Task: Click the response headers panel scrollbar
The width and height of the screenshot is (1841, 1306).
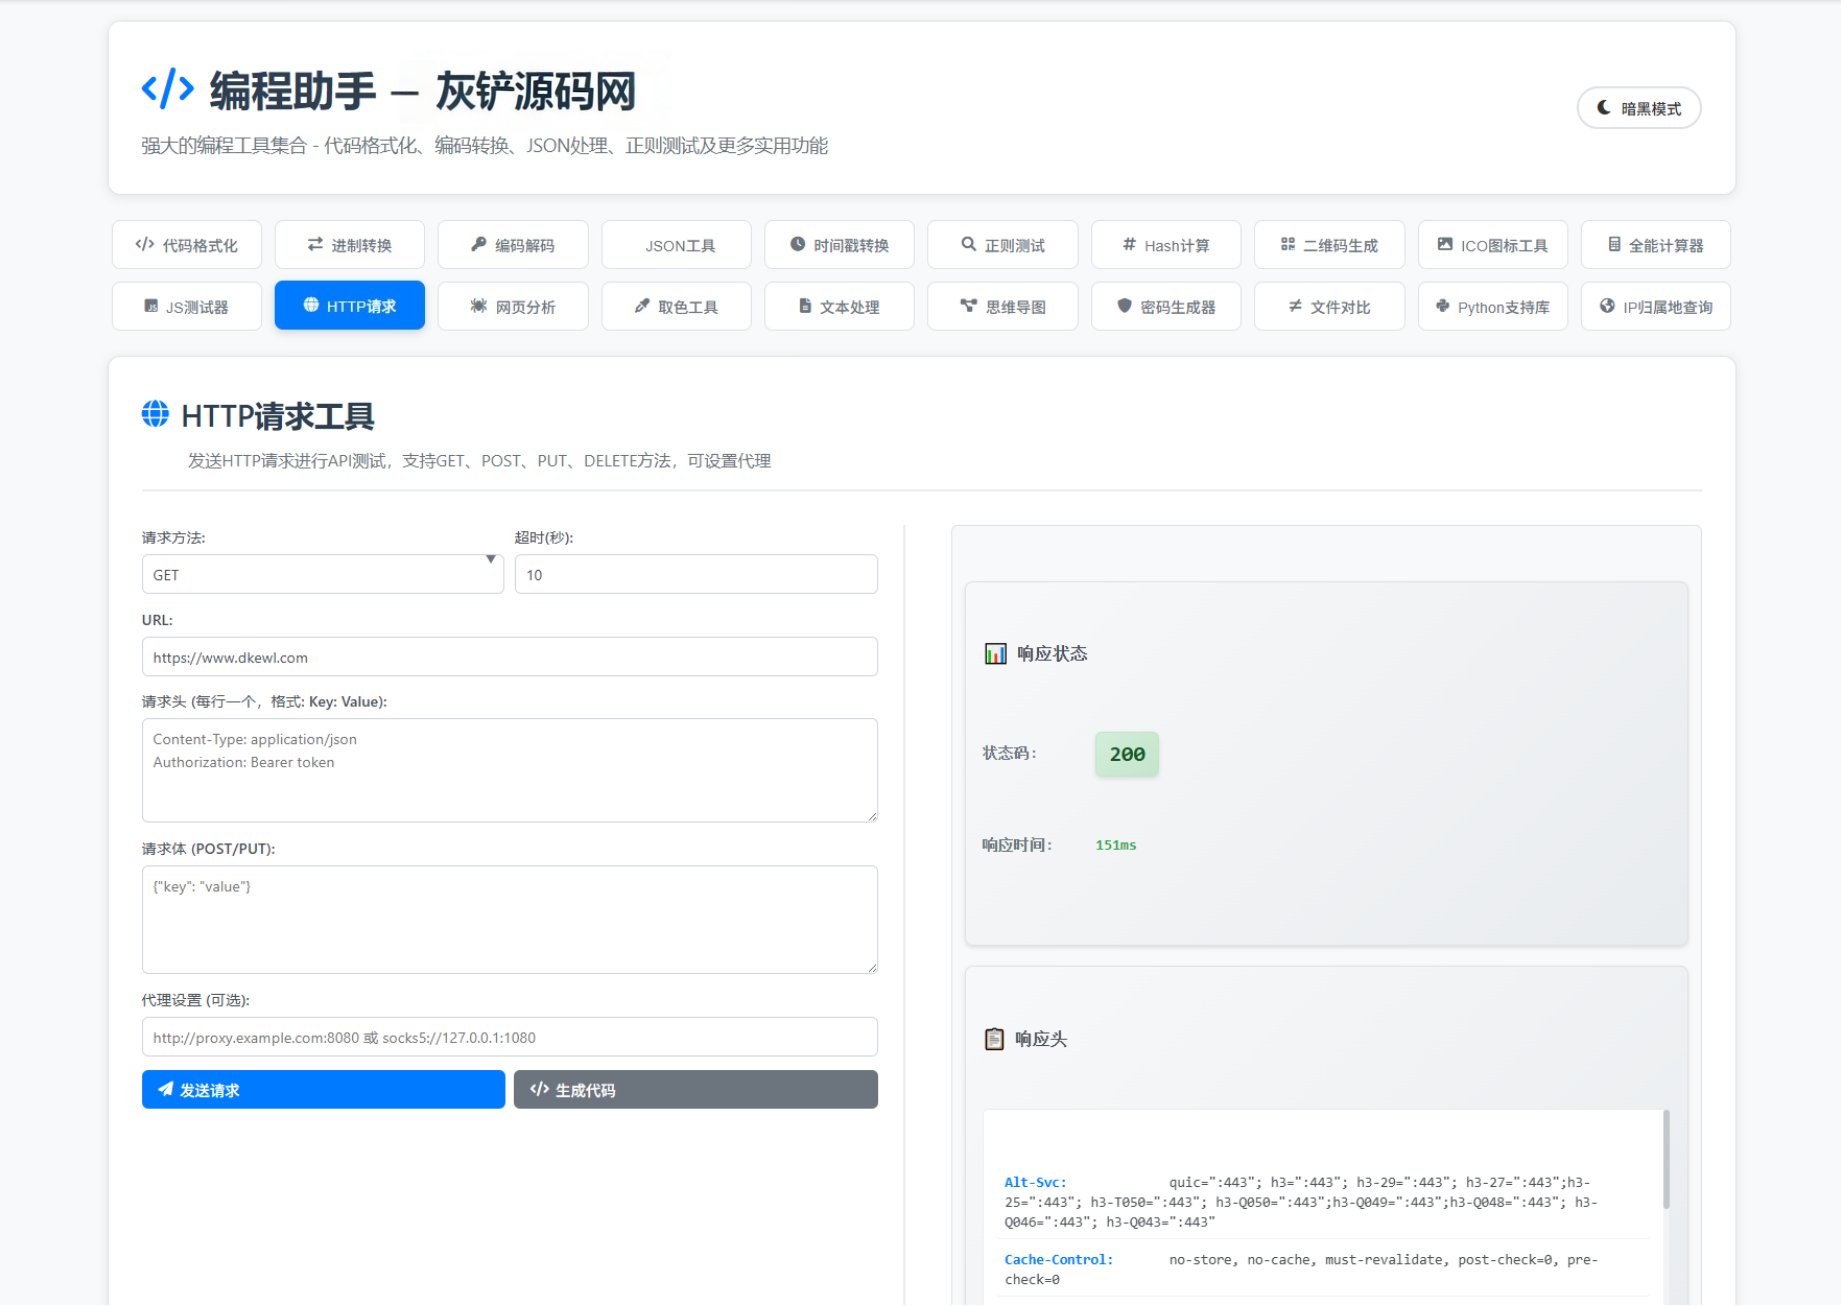Action: point(1666,1160)
